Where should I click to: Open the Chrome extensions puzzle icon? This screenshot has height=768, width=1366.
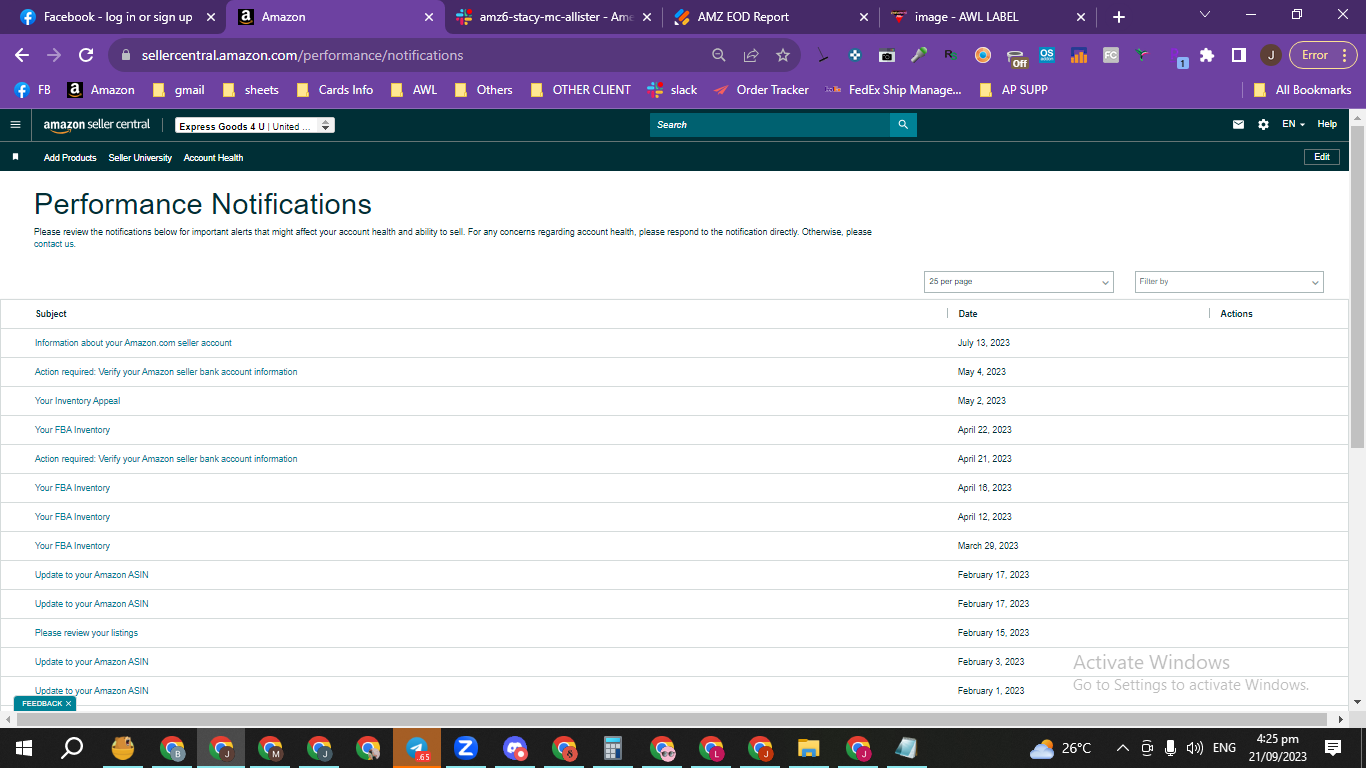1207,55
